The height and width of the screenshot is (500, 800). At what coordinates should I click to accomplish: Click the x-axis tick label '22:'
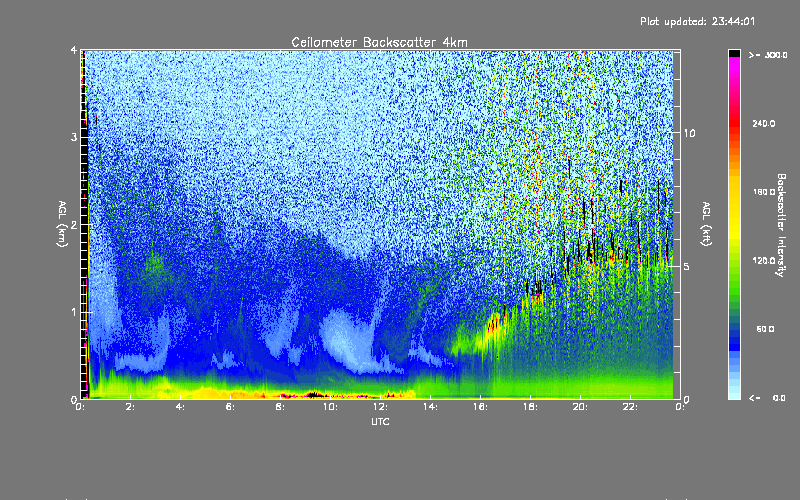630,407
